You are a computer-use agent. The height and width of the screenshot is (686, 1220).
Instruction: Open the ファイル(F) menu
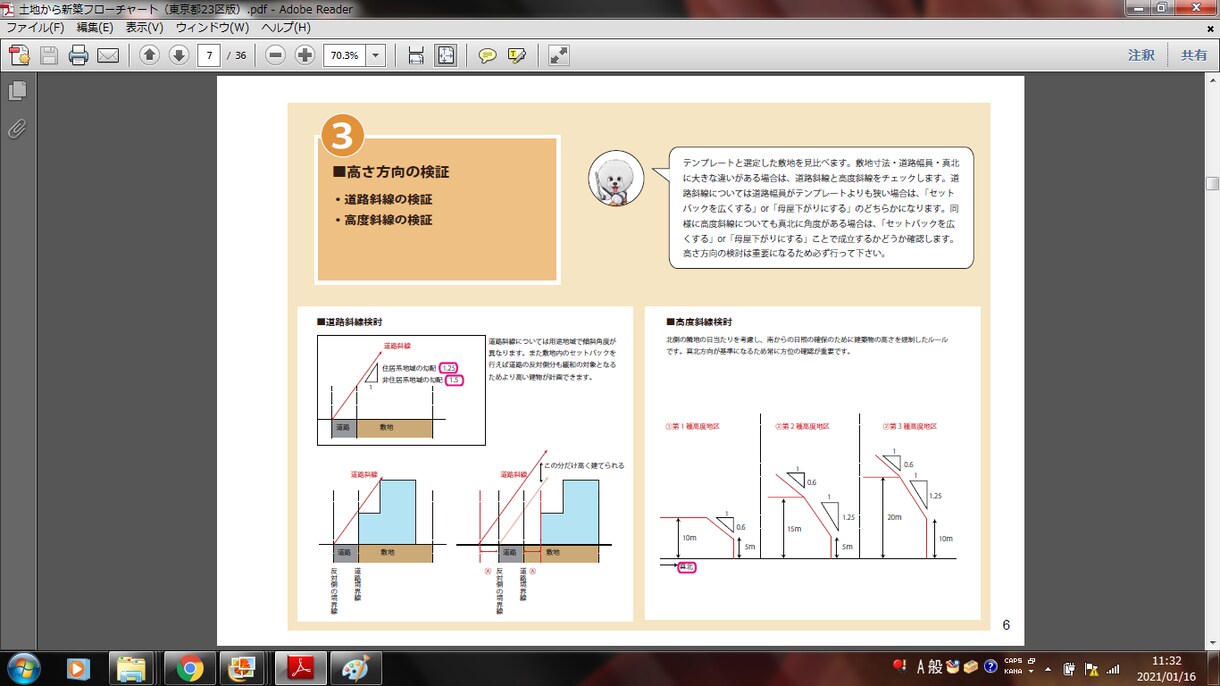pos(35,27)
